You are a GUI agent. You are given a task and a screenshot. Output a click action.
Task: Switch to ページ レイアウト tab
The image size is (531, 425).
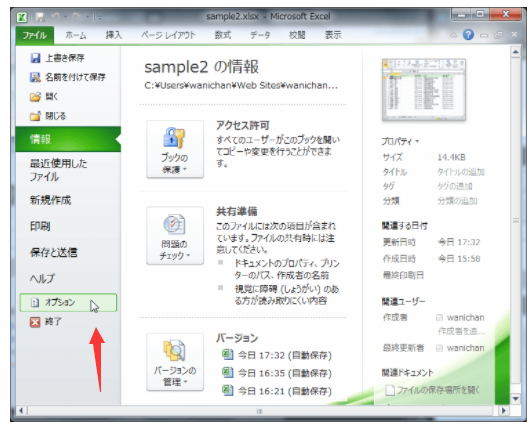coord(168,35)
